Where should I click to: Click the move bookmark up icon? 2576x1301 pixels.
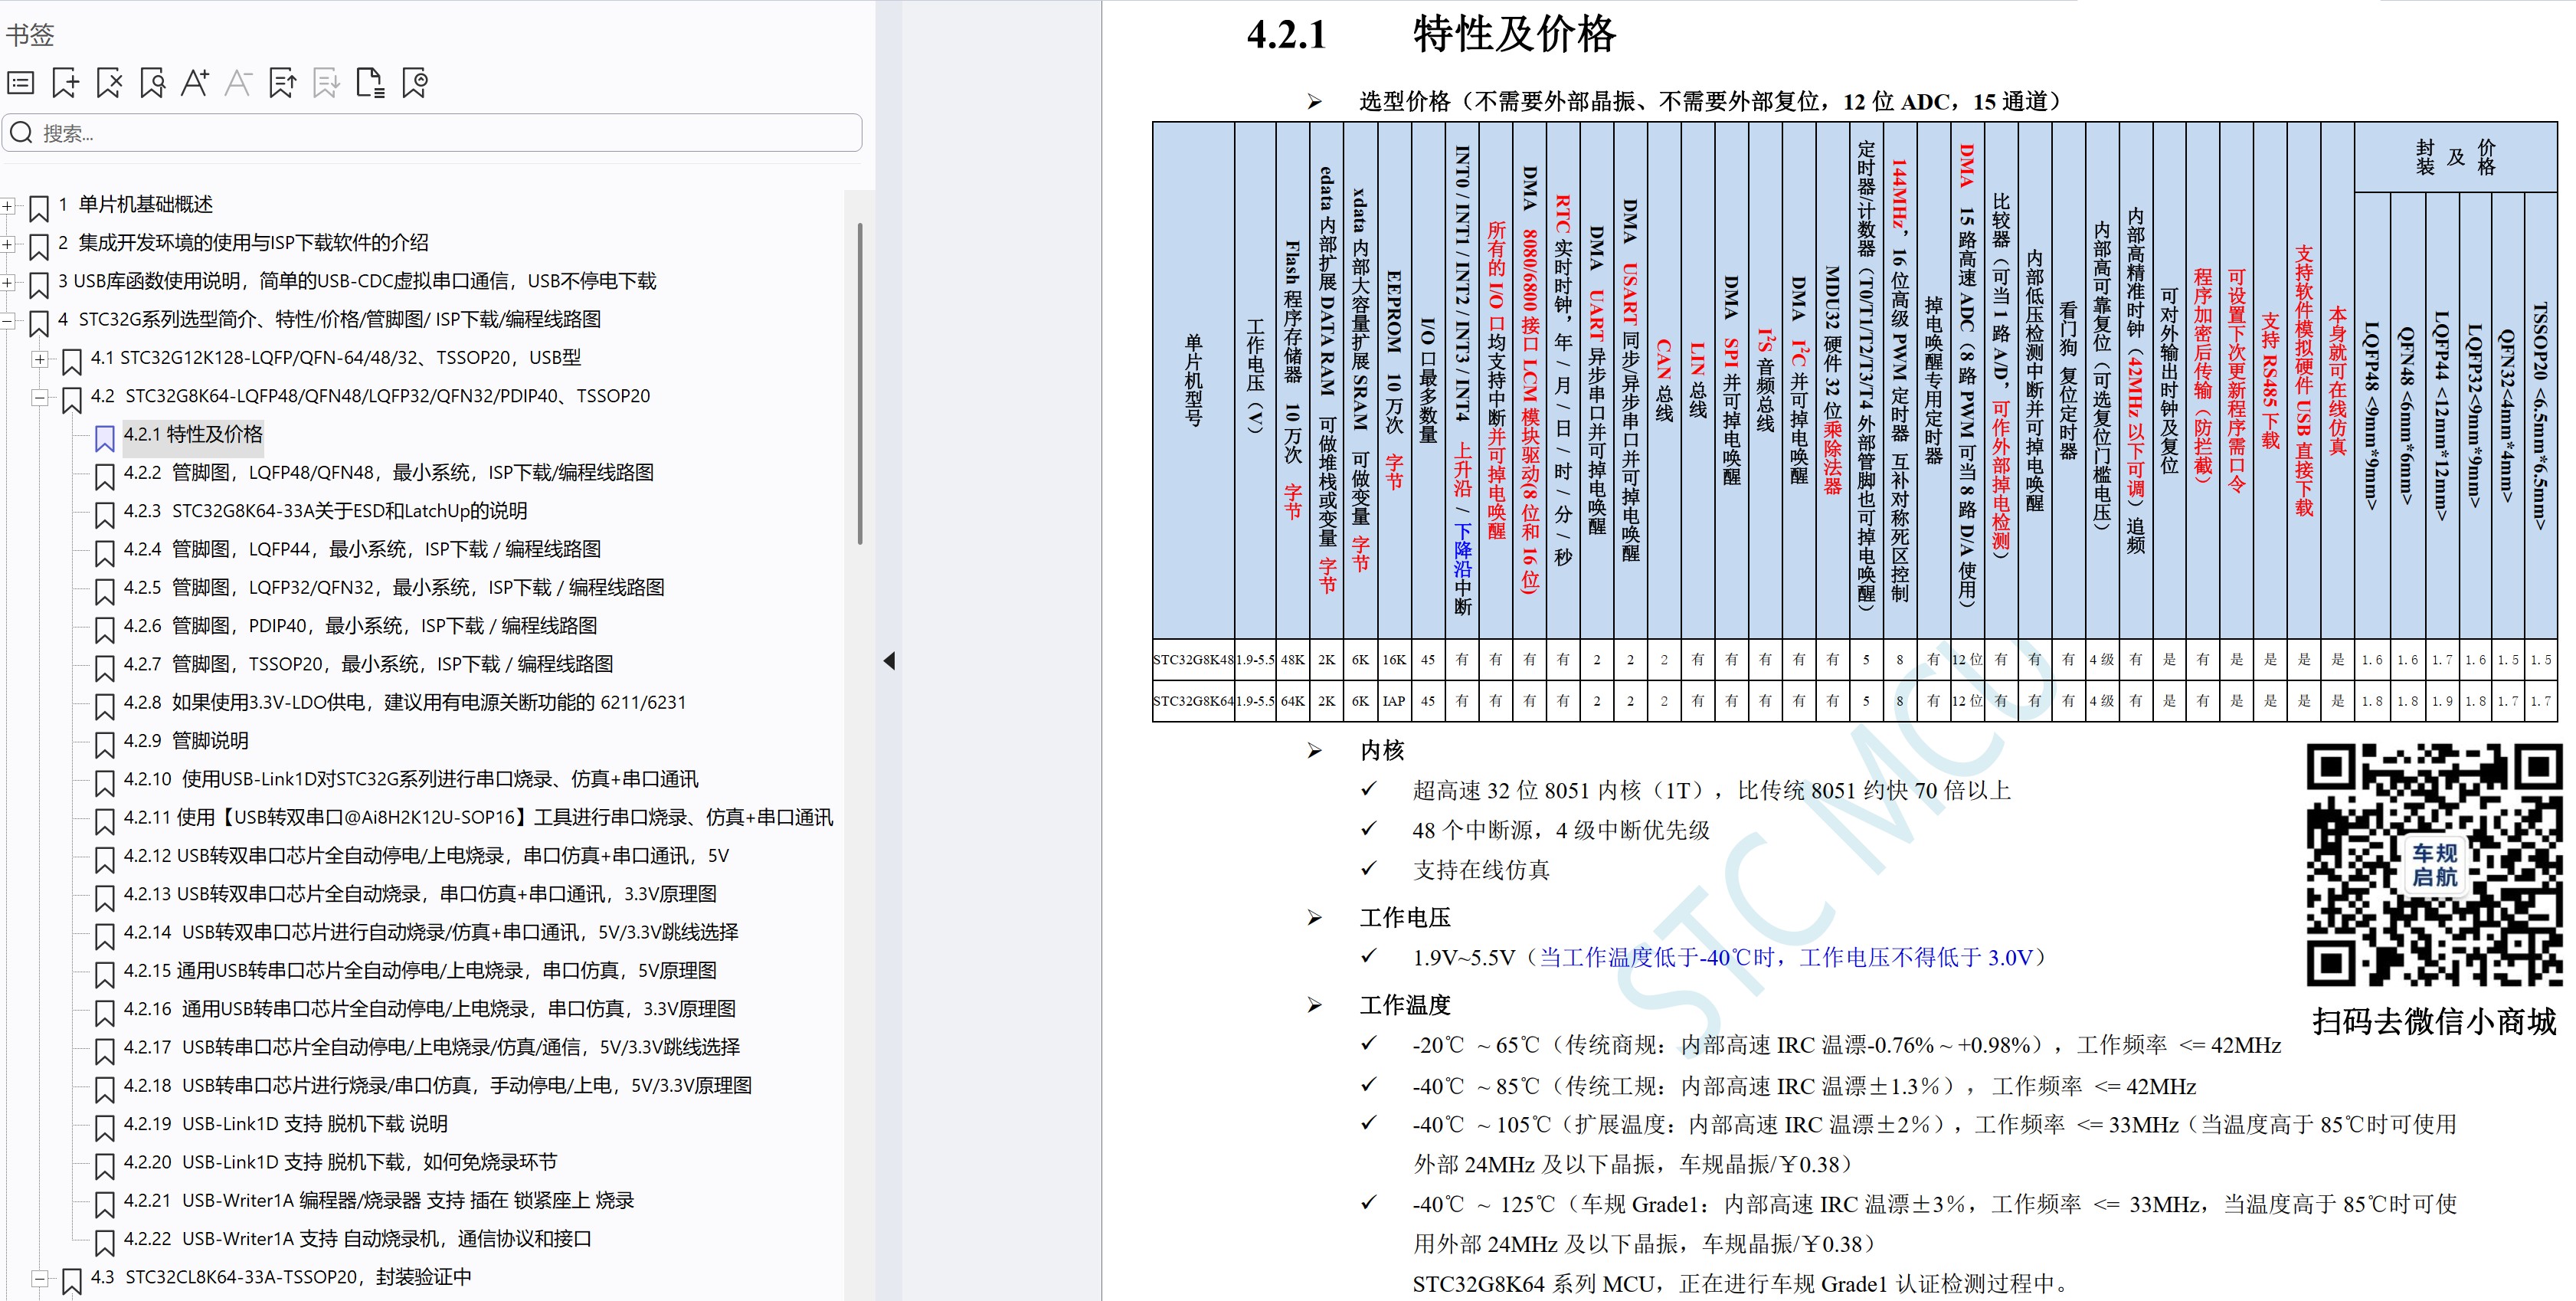[281, 84]
